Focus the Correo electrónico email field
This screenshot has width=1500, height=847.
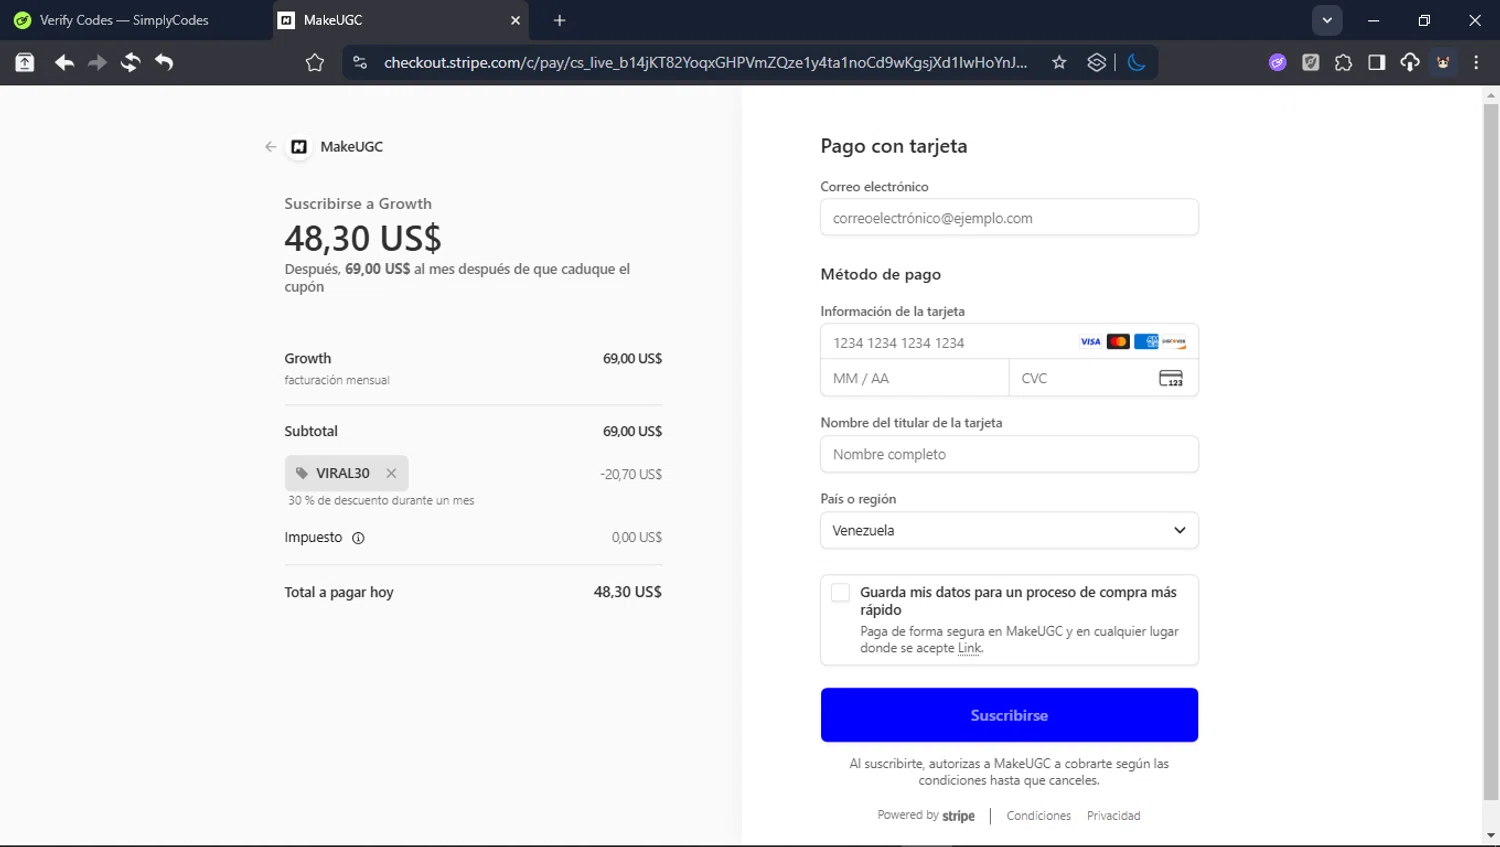1009,217
